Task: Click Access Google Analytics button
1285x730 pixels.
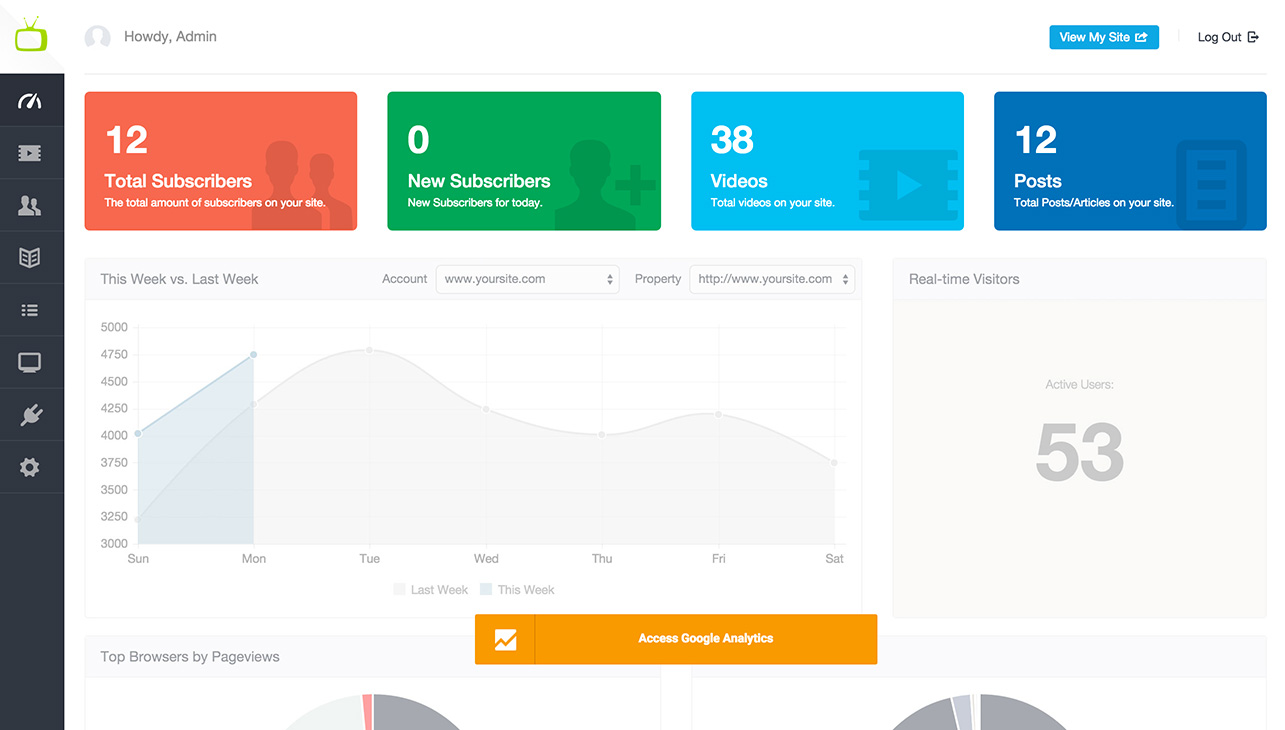Action: (x=676, y=639)
